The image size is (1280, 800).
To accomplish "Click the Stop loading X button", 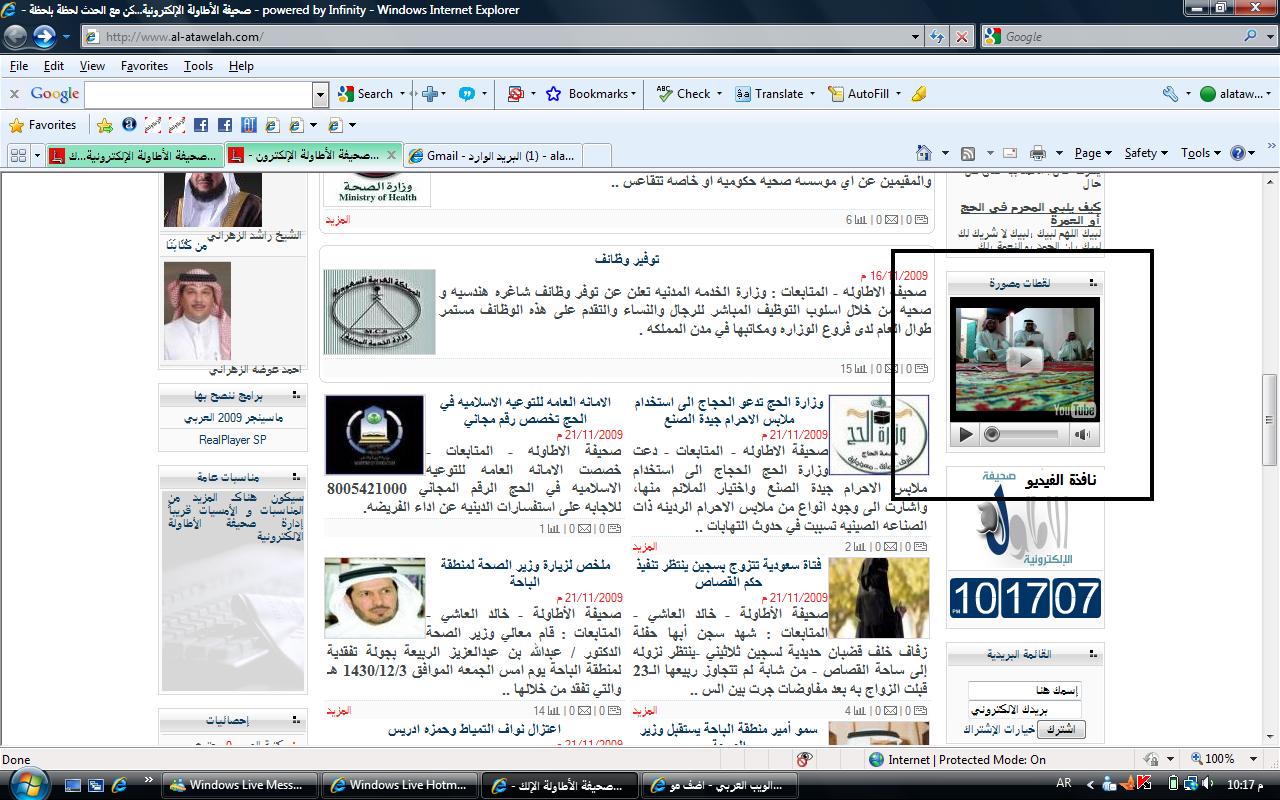I will (961, 37).
